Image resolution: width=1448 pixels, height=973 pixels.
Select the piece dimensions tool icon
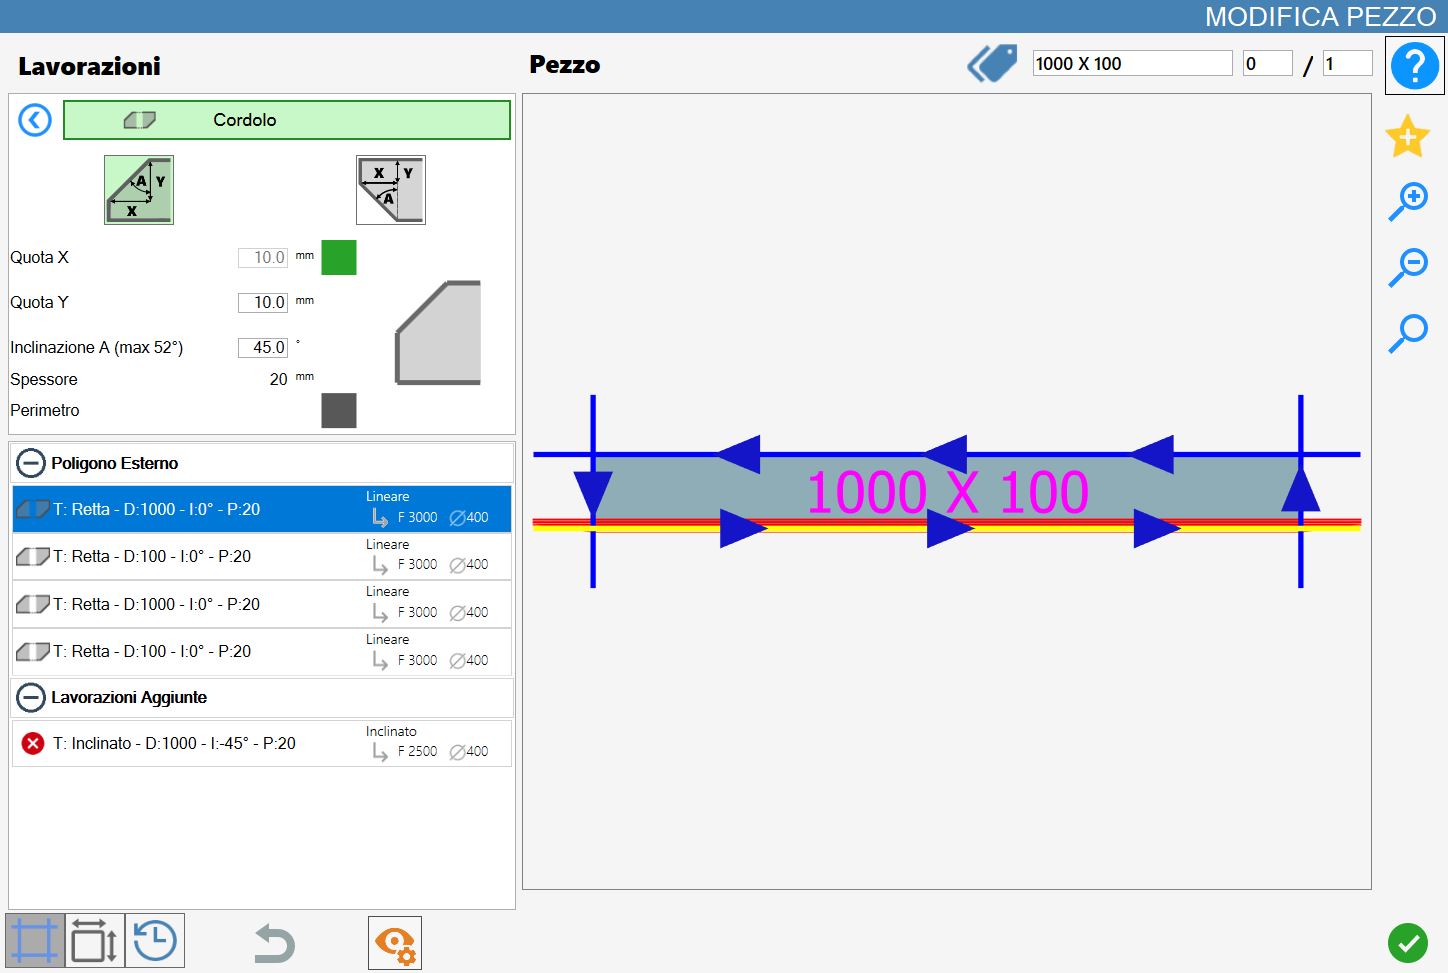(x=95, y=941)
